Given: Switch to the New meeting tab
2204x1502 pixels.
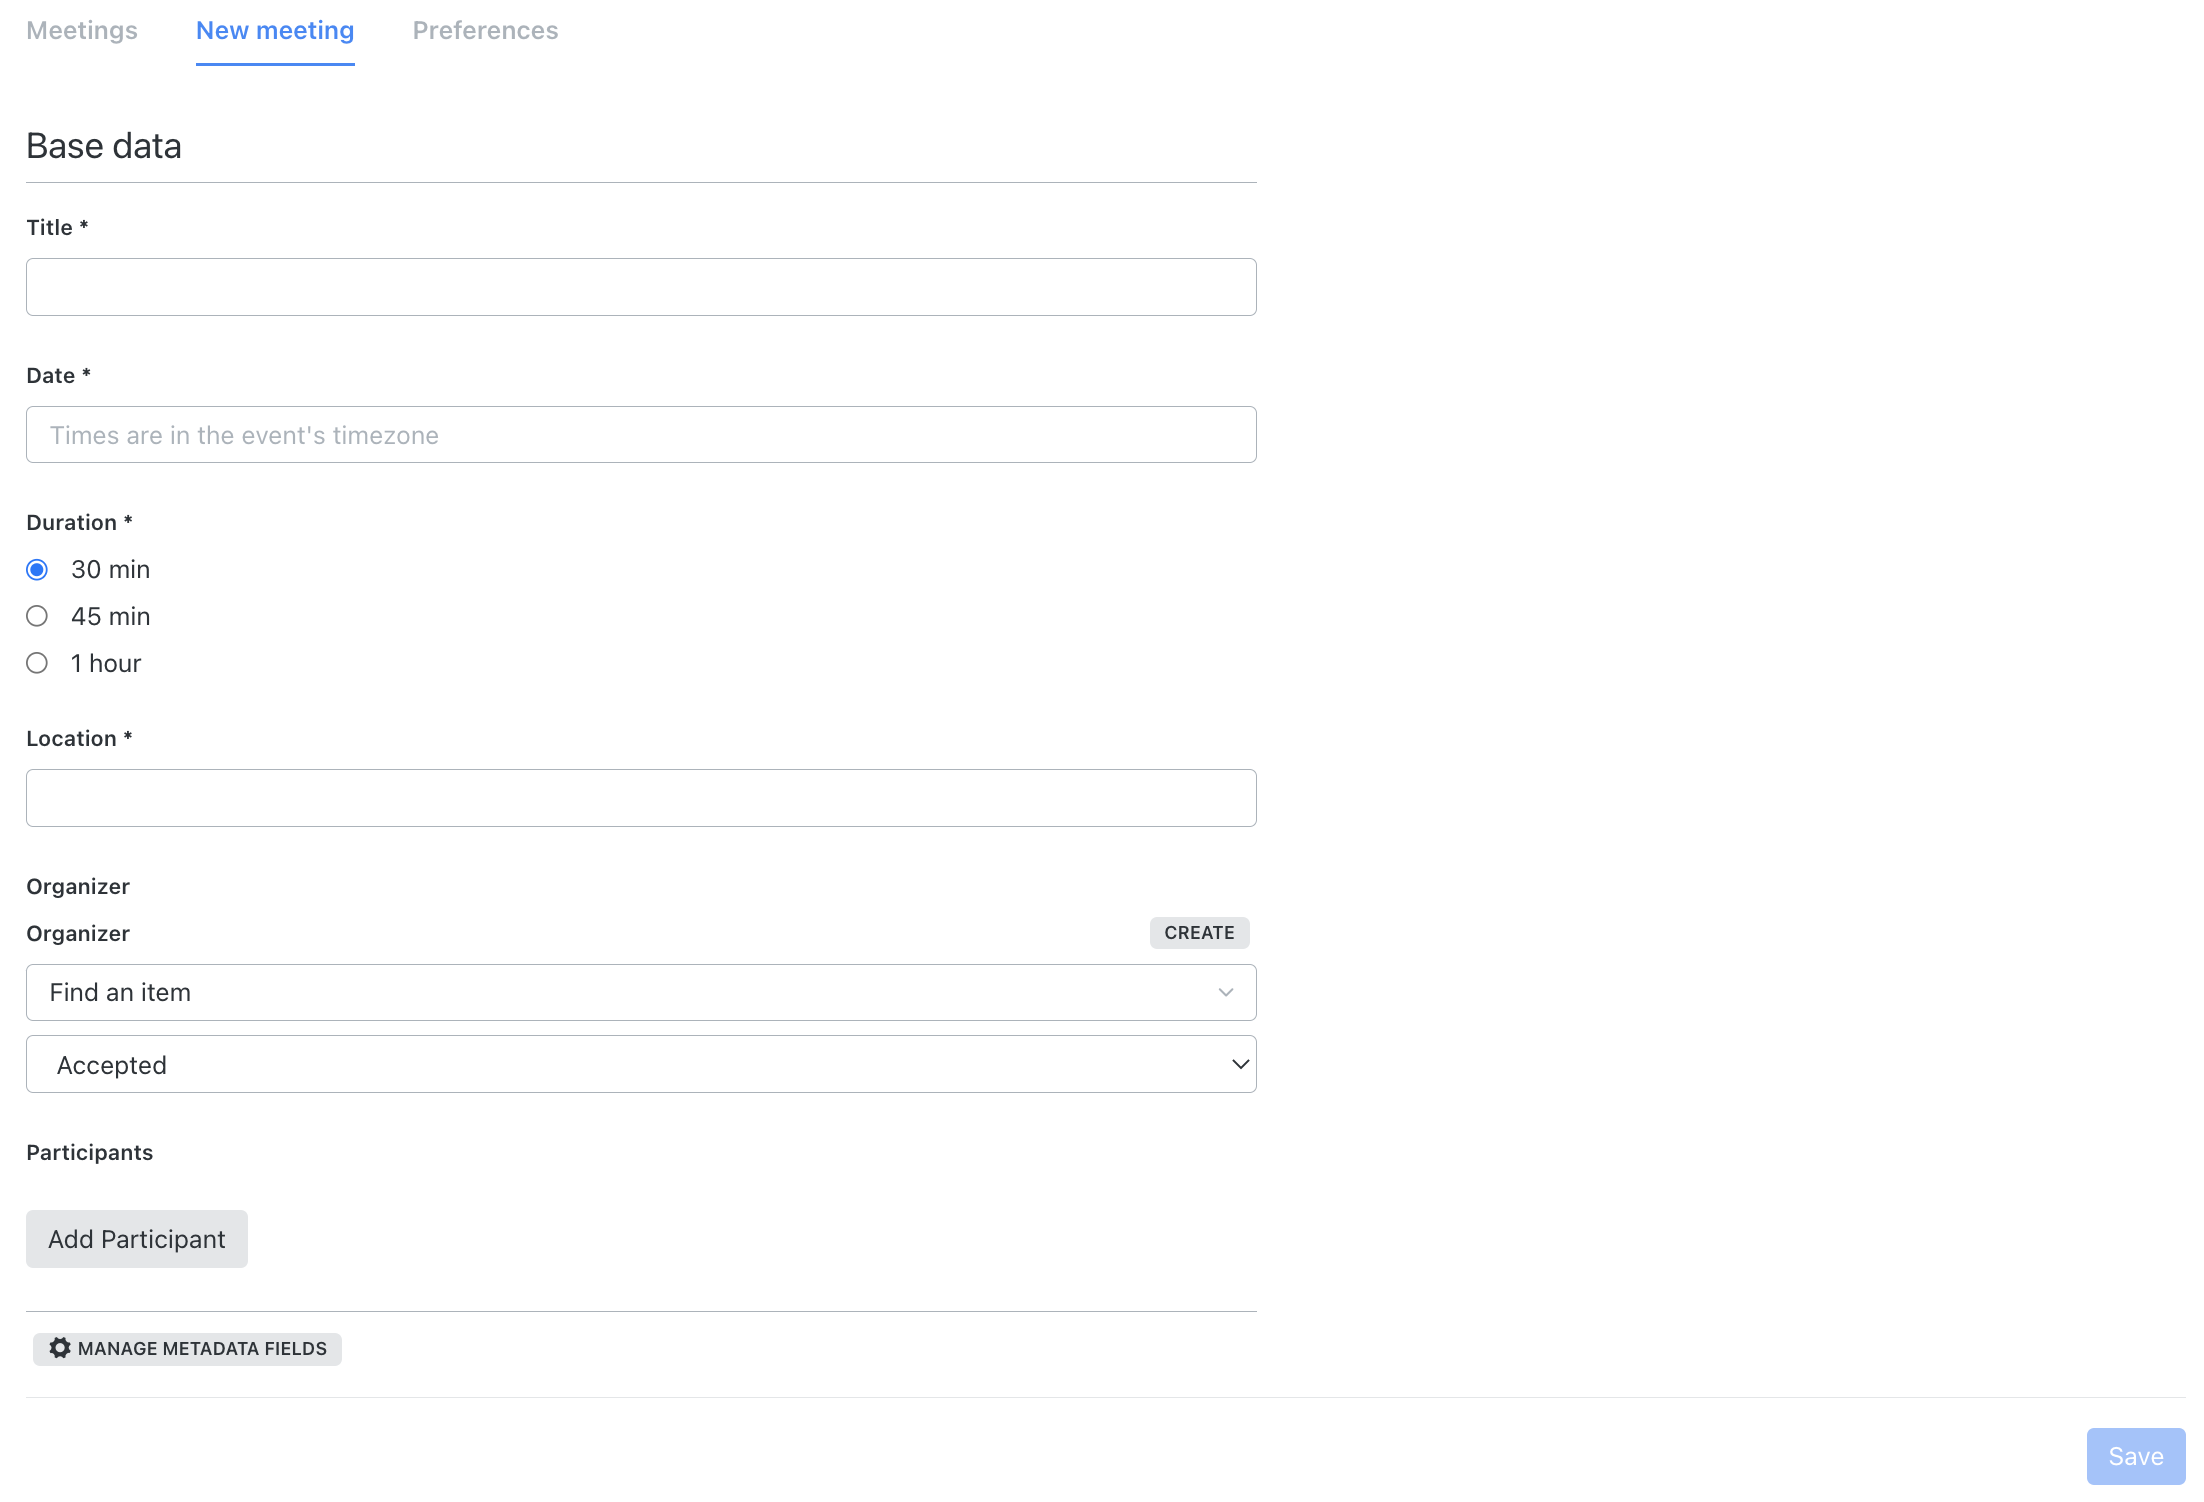Looking at the screenshot, I should 275,30.
